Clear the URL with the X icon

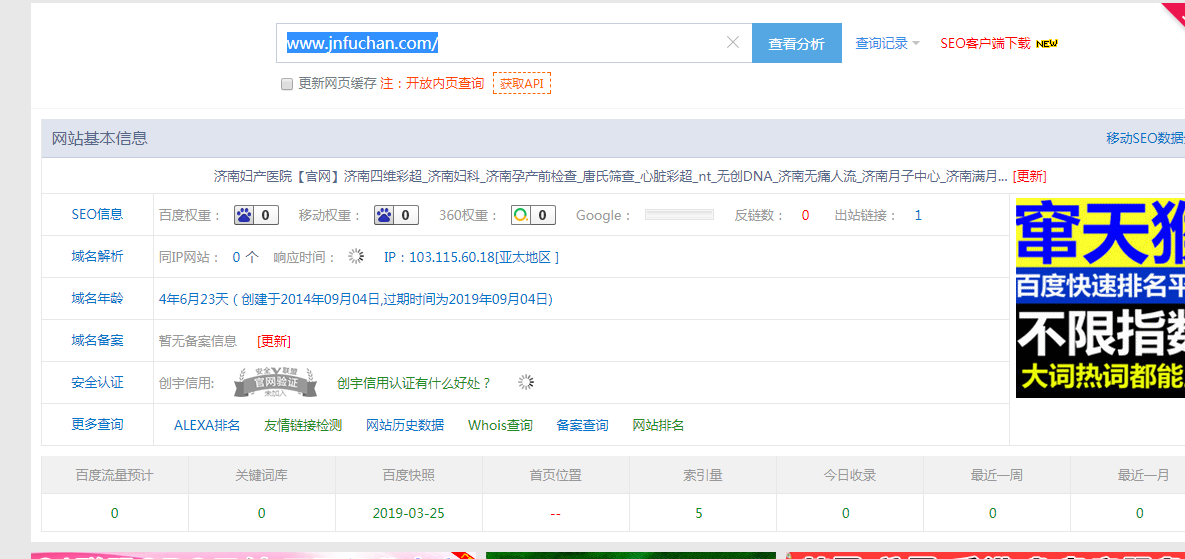(732, 43)
